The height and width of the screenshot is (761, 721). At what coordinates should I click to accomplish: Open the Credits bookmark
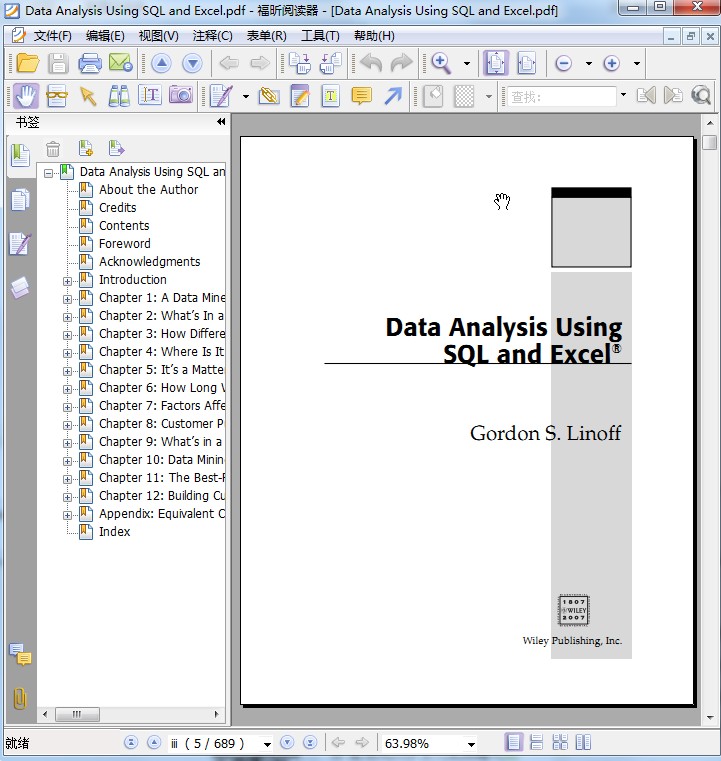pyautogui.click(x=117, y=208)
